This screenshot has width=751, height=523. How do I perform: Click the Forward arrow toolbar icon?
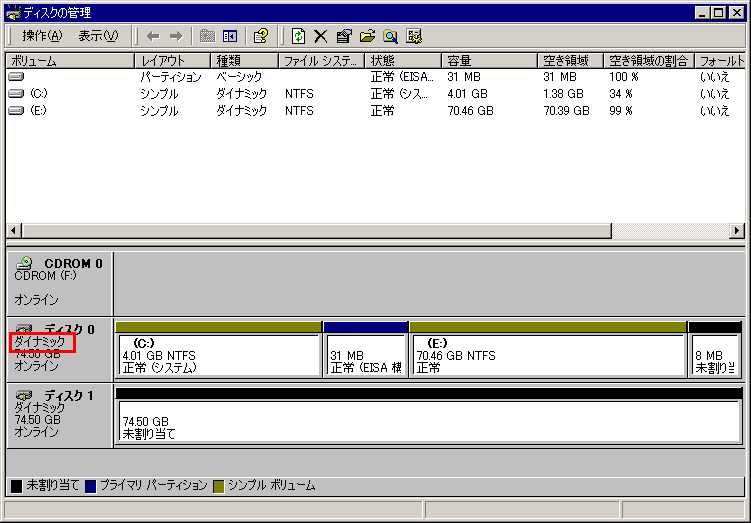tap(176, 36)
